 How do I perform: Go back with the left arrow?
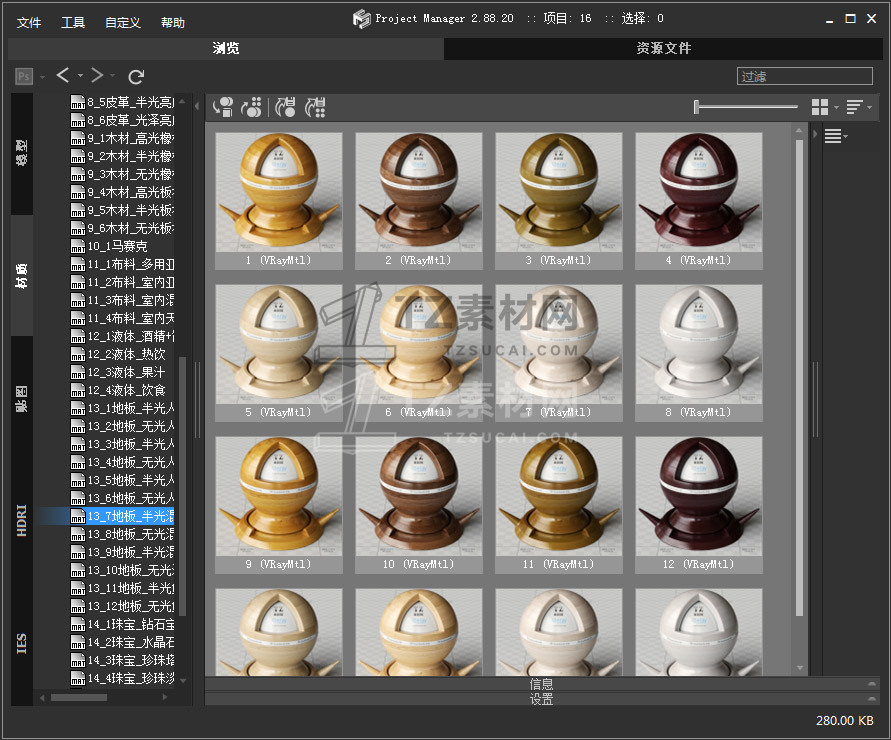63,76
